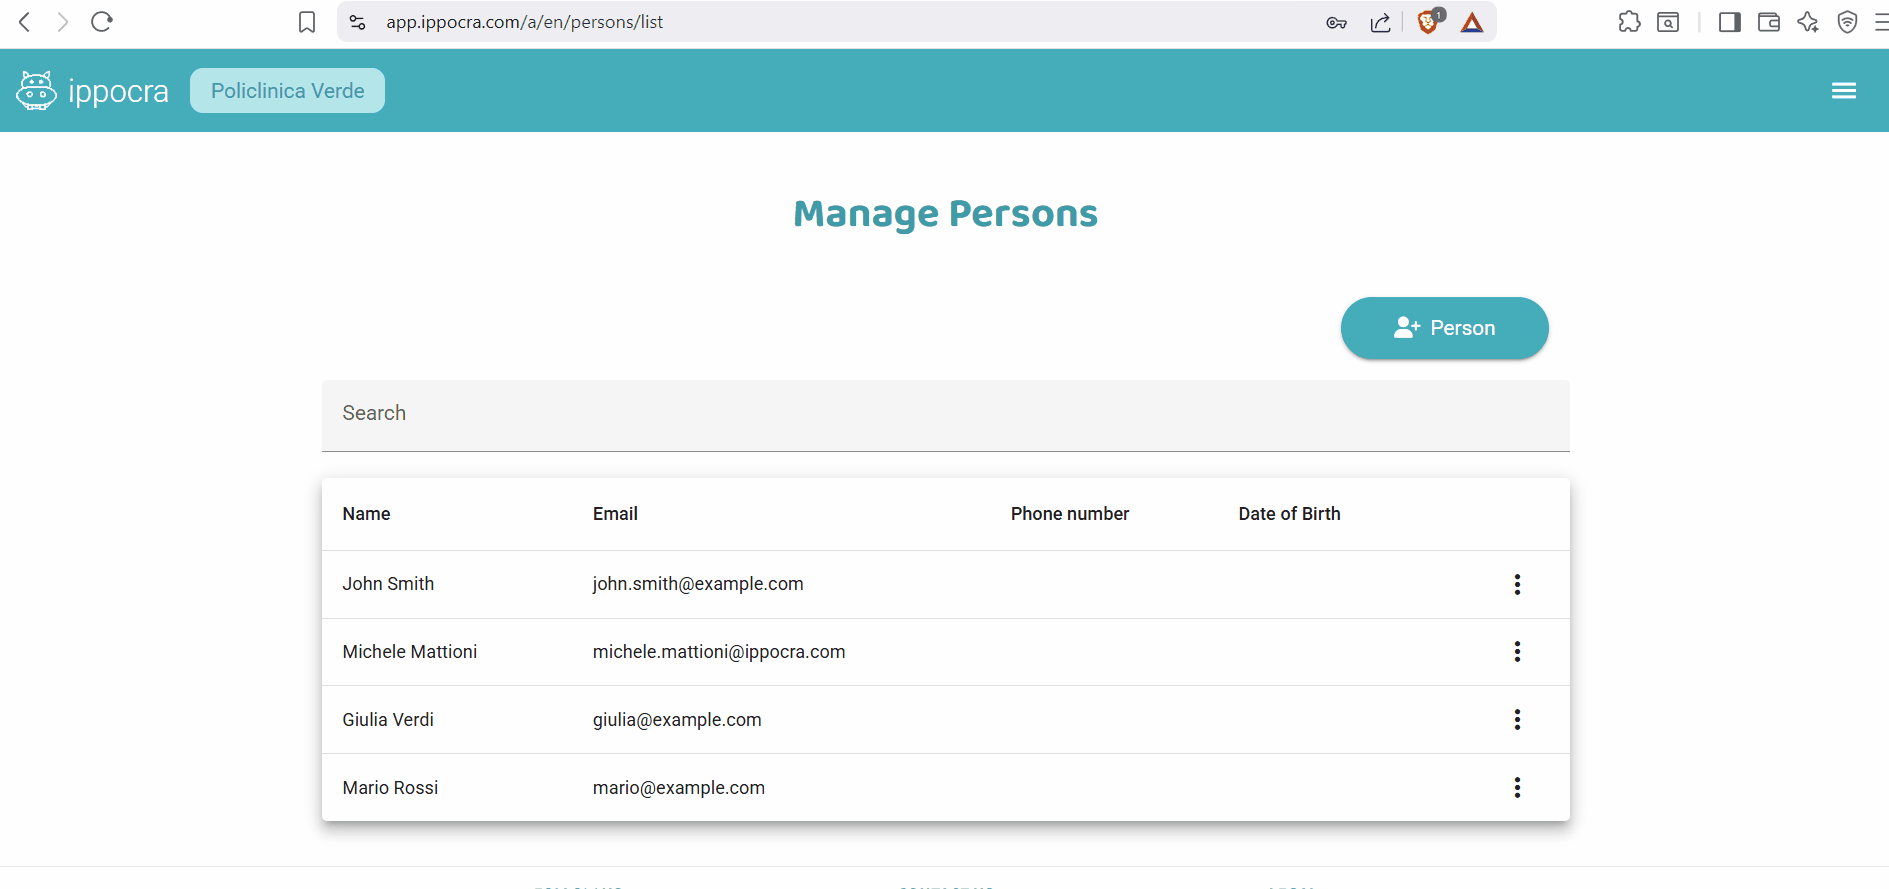The image size is (1889, 889).
Task: Go back using browser back arrow
Action: [25, 22]
